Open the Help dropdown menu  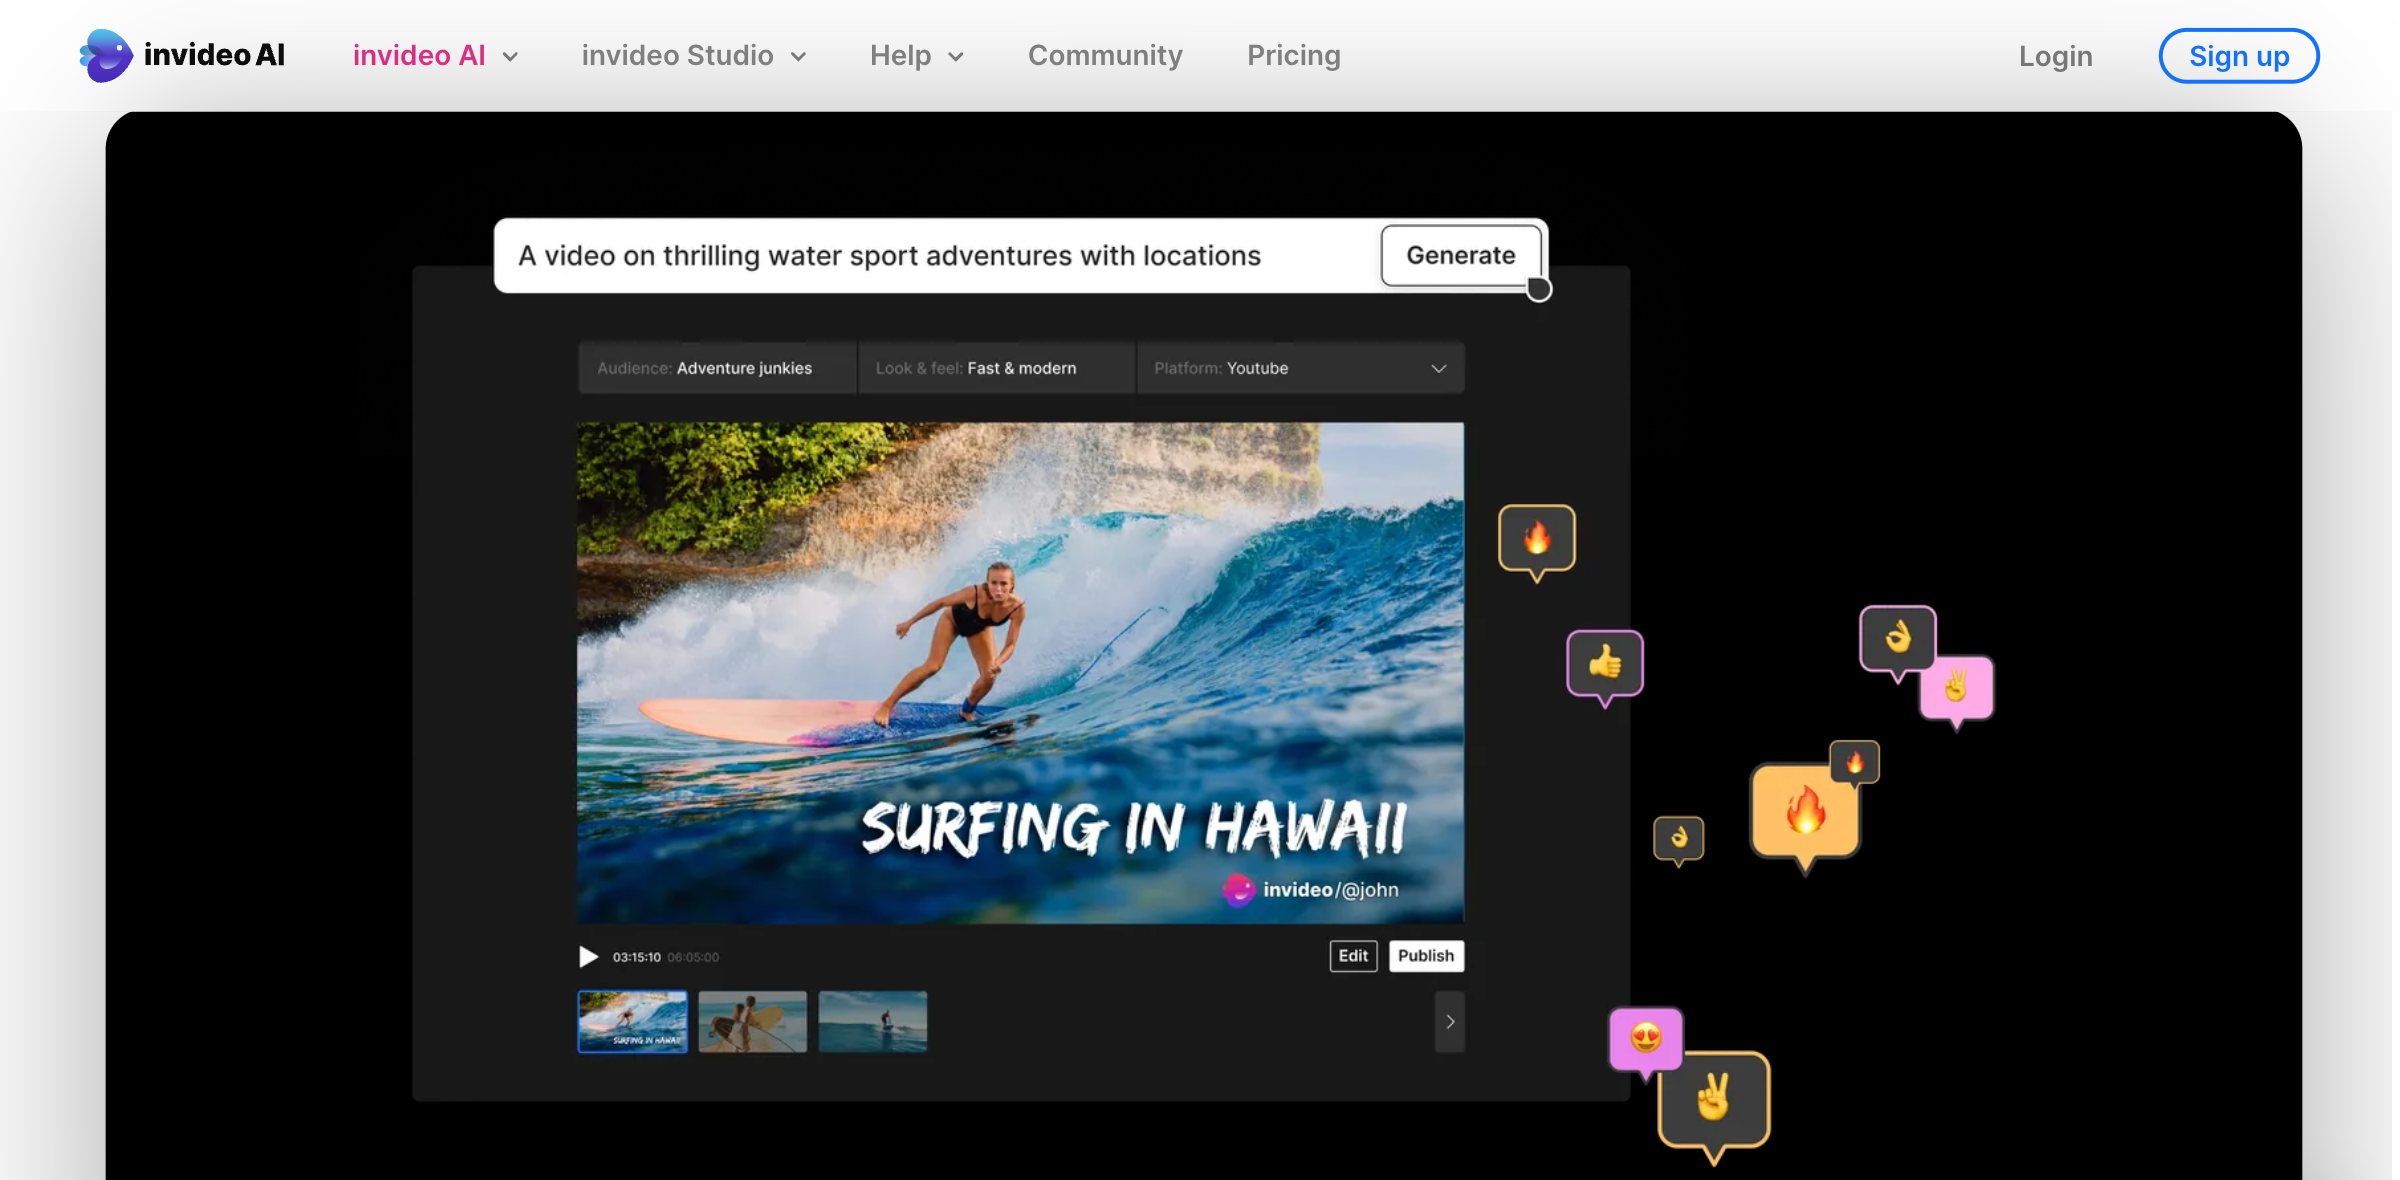pos(916,56)
